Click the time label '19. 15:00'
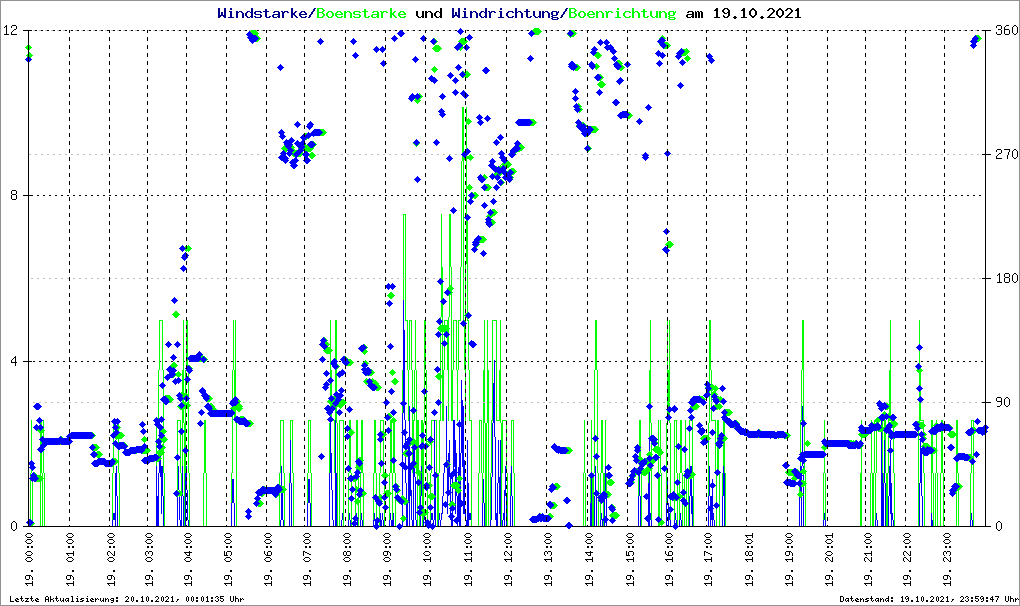Image resolution: width=1020 pixels, height=606 pixels. (629, 560)
